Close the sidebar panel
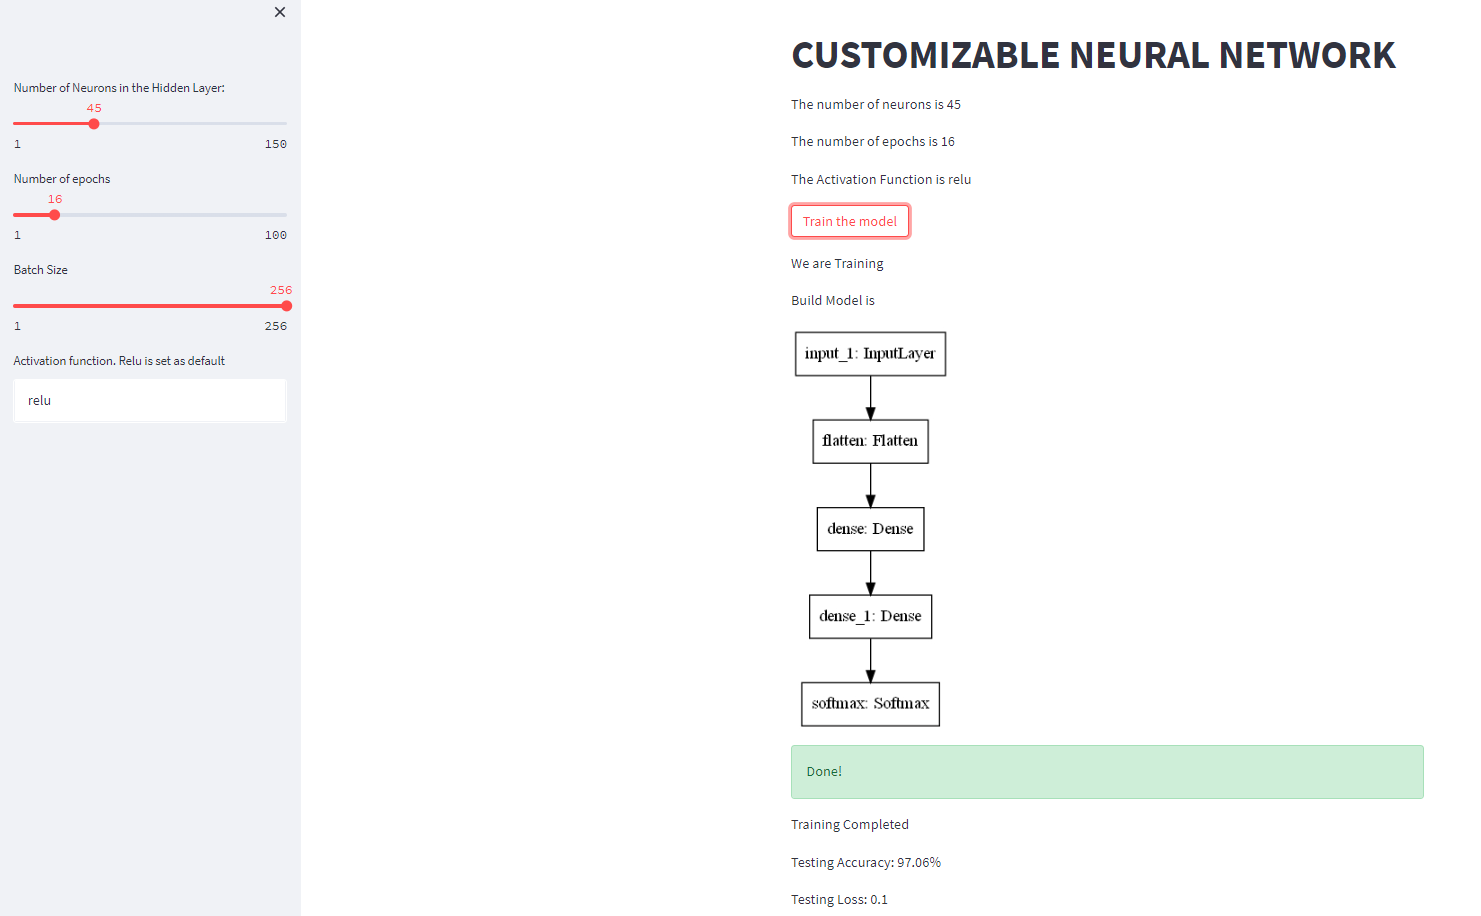Viewport: 1481px width, 916px height. [x=279, y=12]
